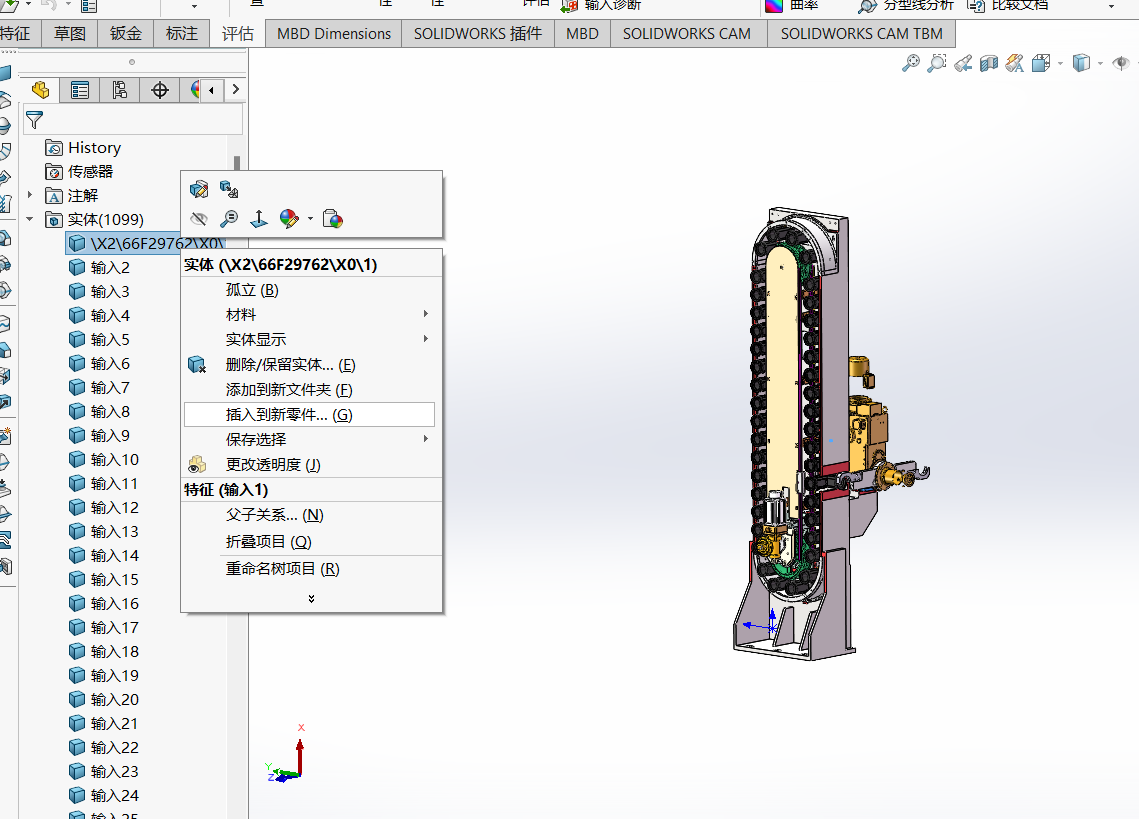Select body 输入24 in tree
1139x819 pixels.
click(x=104, y=795)
